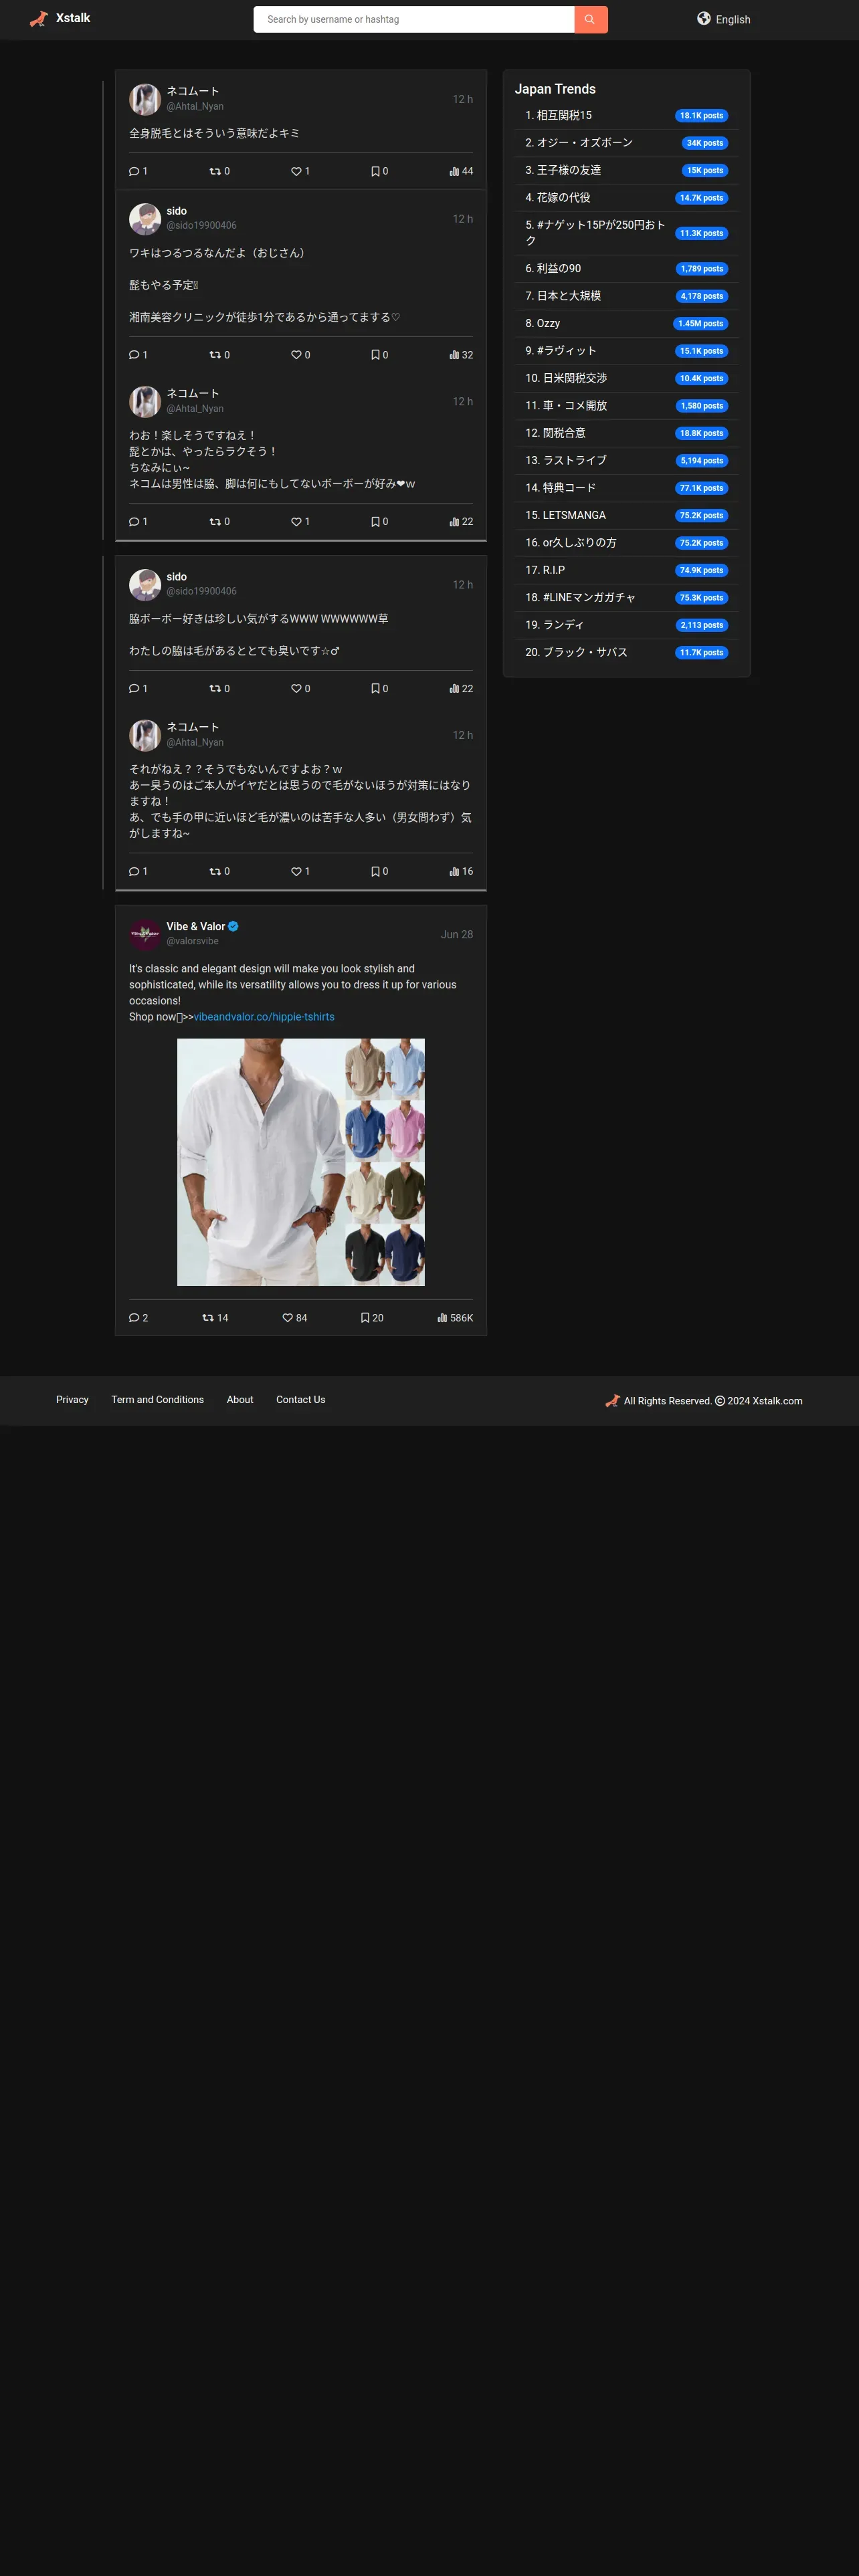
Task: Click views chart icon showing 16
Action: pos(454,871)
